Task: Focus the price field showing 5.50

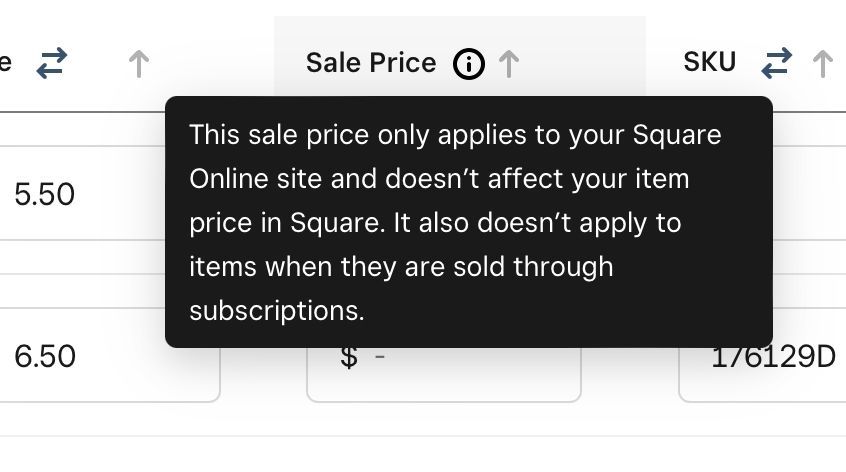Action: pyautogui.click(x=80, y=194)
